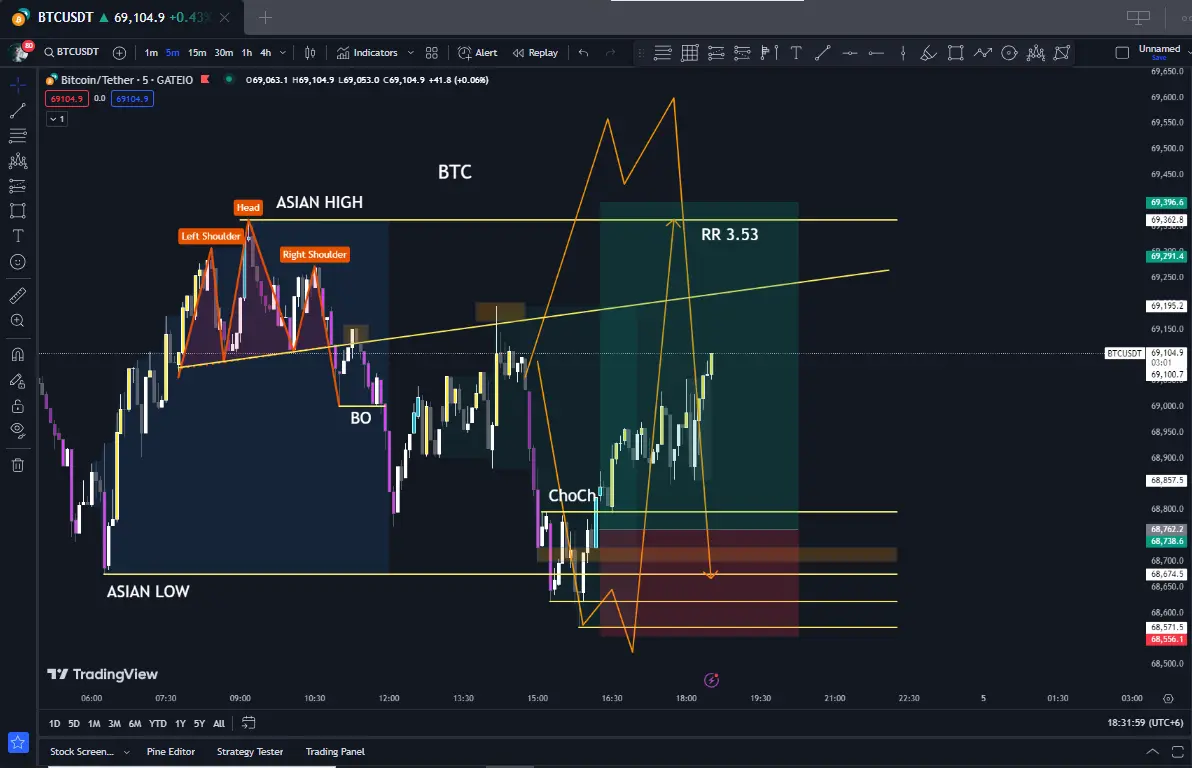Click the redo arrow
The image size is (1192, 768).
coord(610,52)
